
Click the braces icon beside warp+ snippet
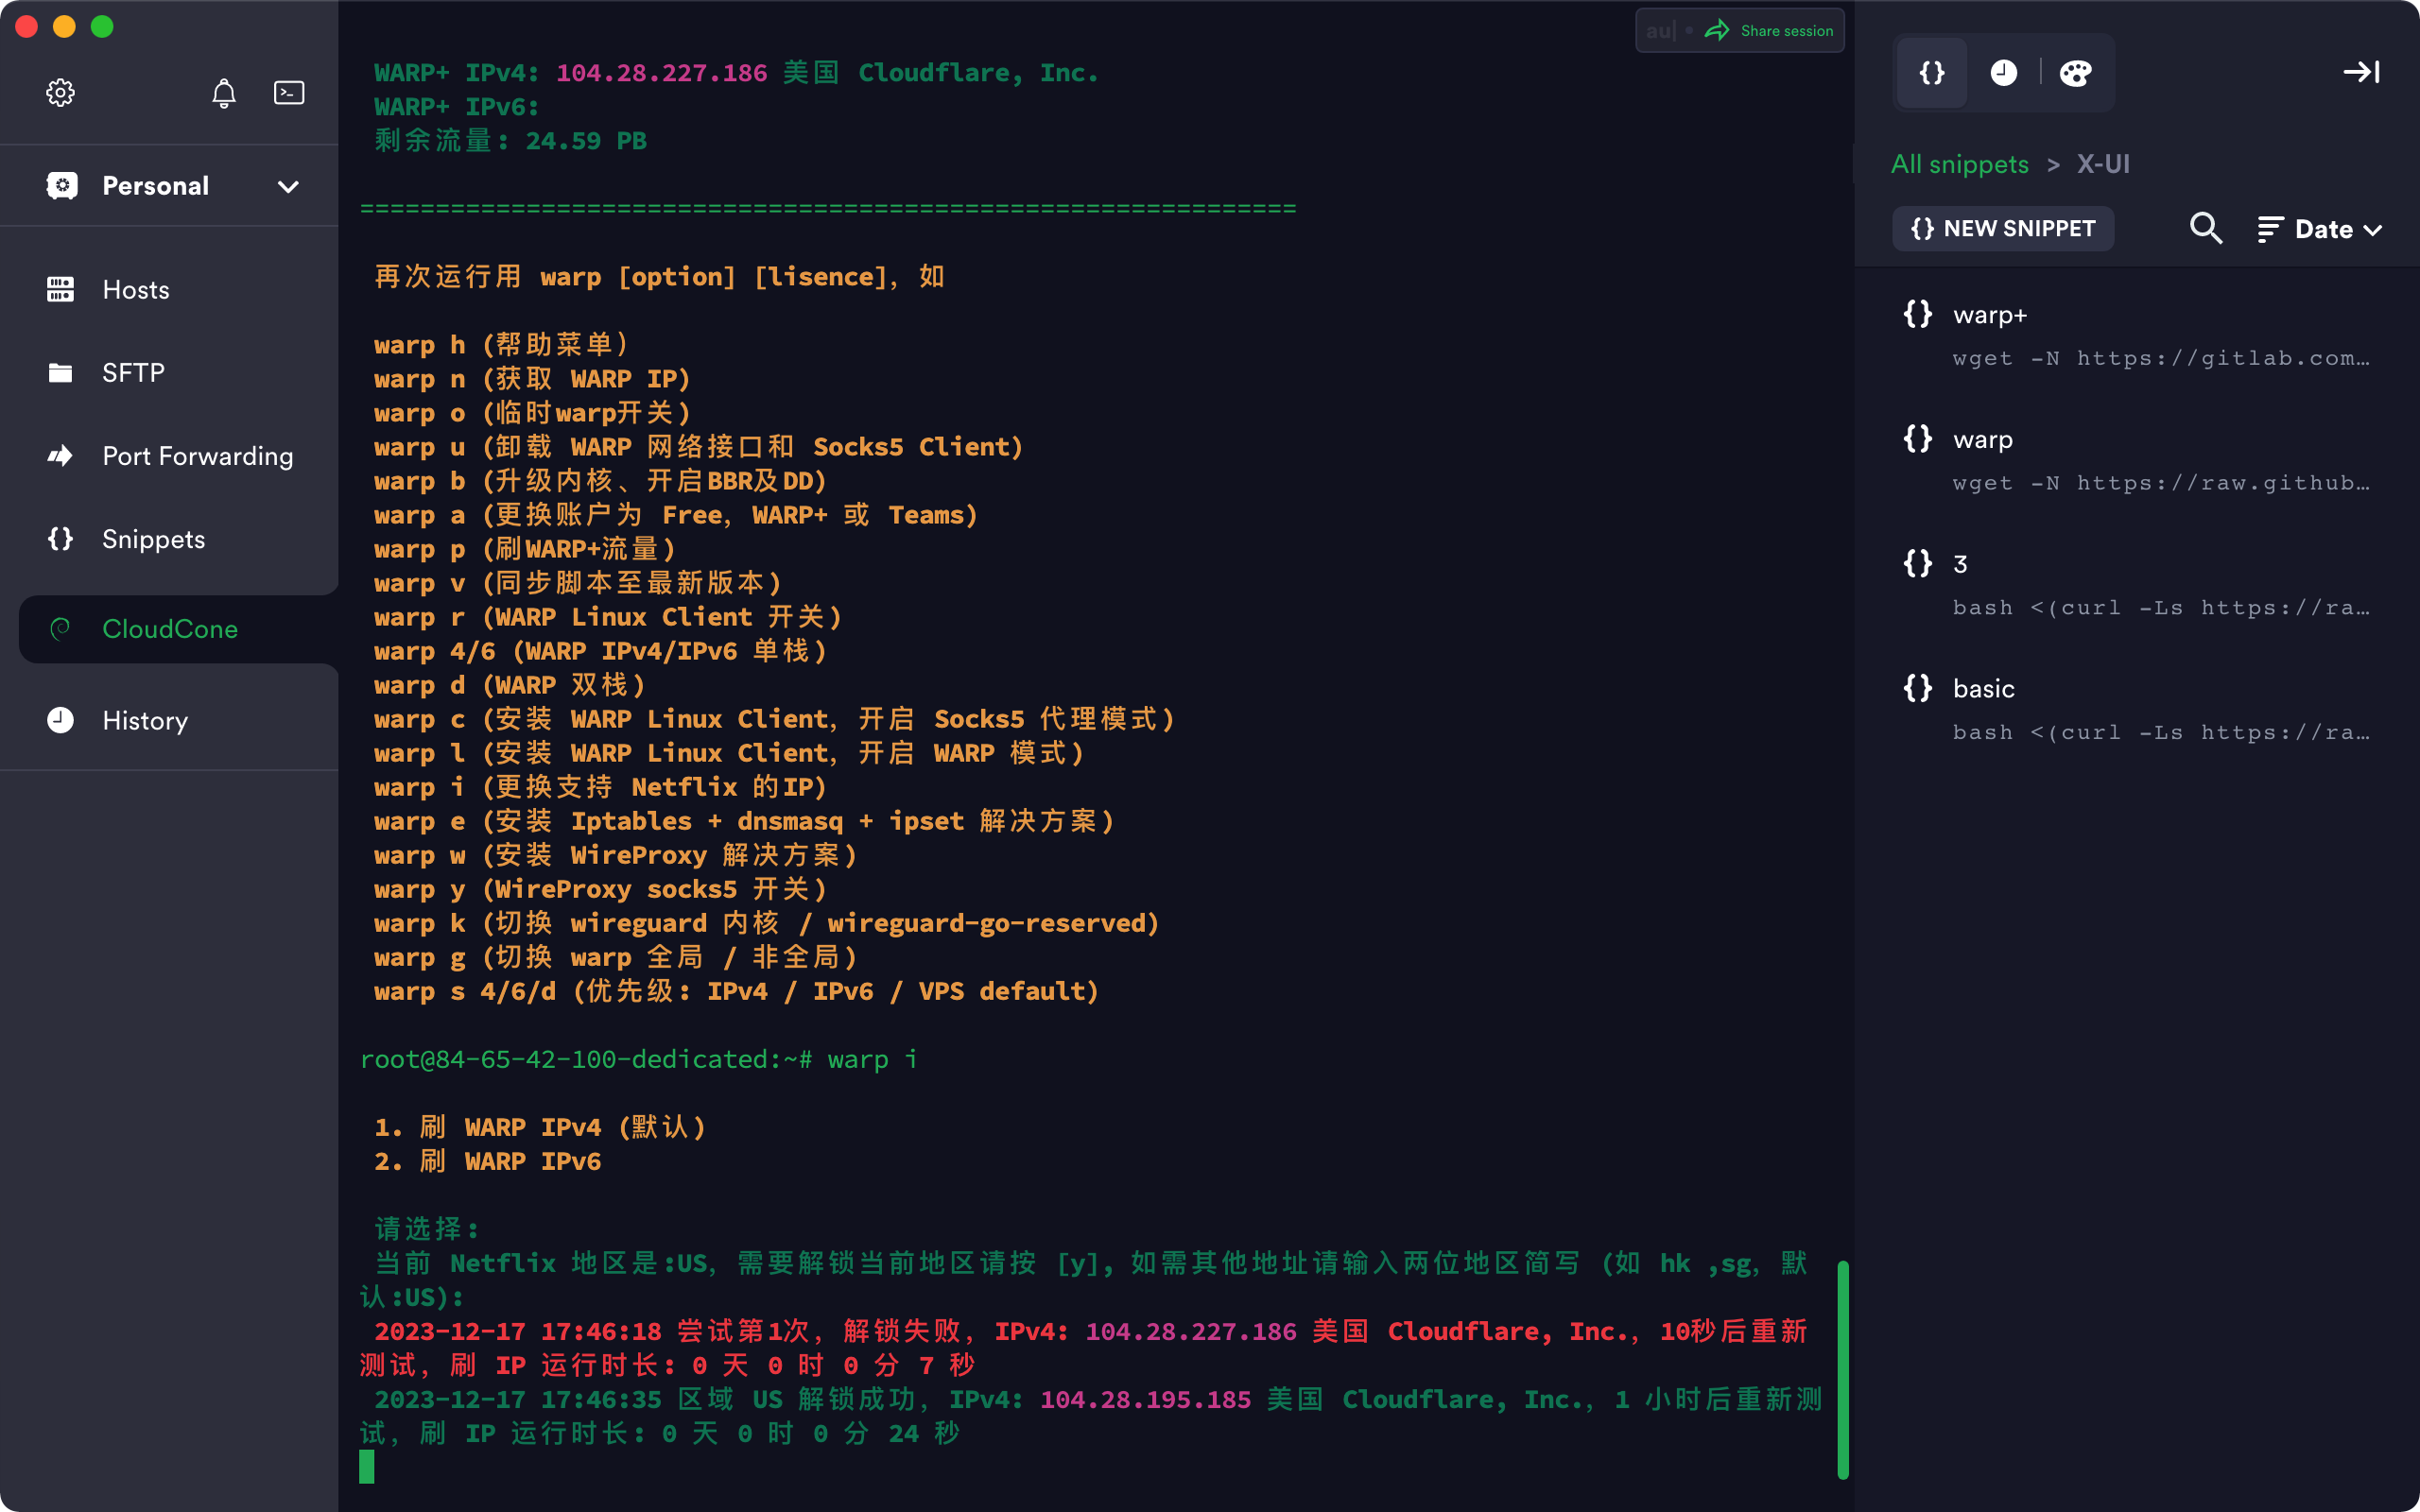1918,314
